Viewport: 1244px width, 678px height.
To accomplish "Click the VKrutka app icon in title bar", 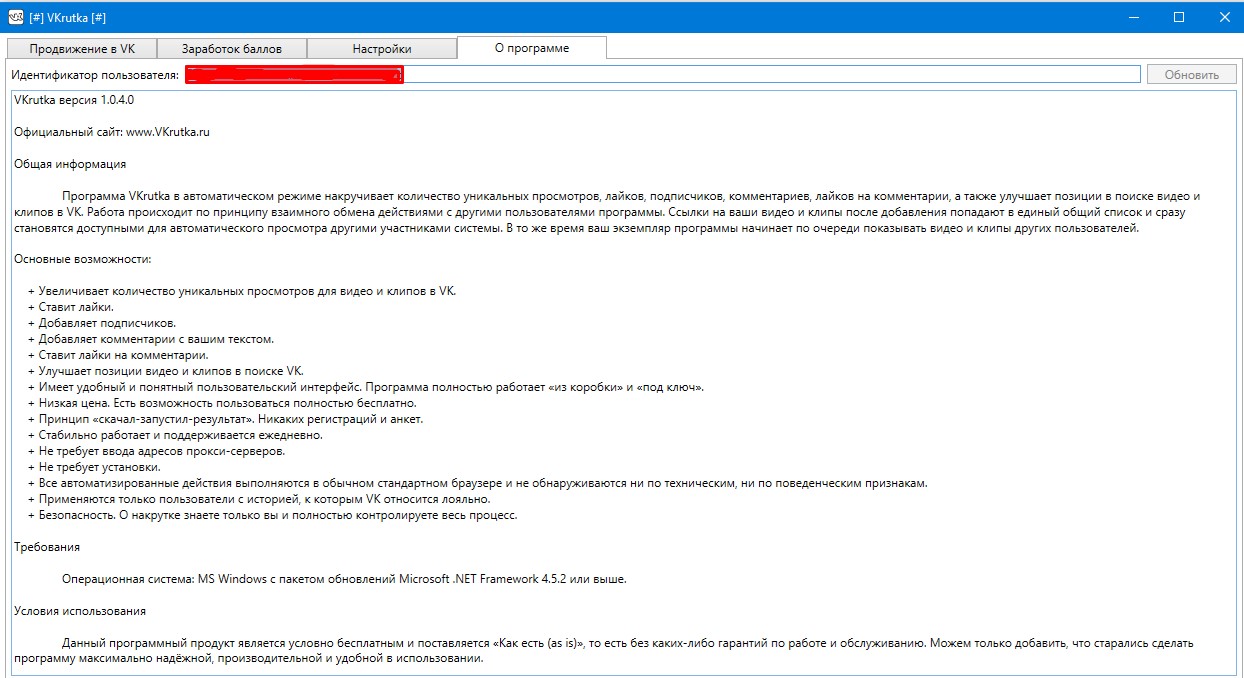I will coord(15,16).
